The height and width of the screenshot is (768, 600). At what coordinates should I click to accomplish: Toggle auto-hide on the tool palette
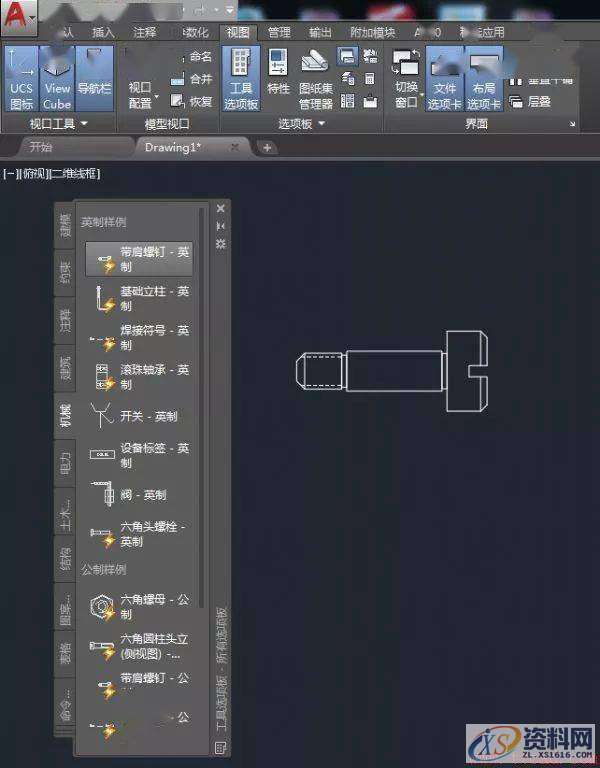point(220,226)
